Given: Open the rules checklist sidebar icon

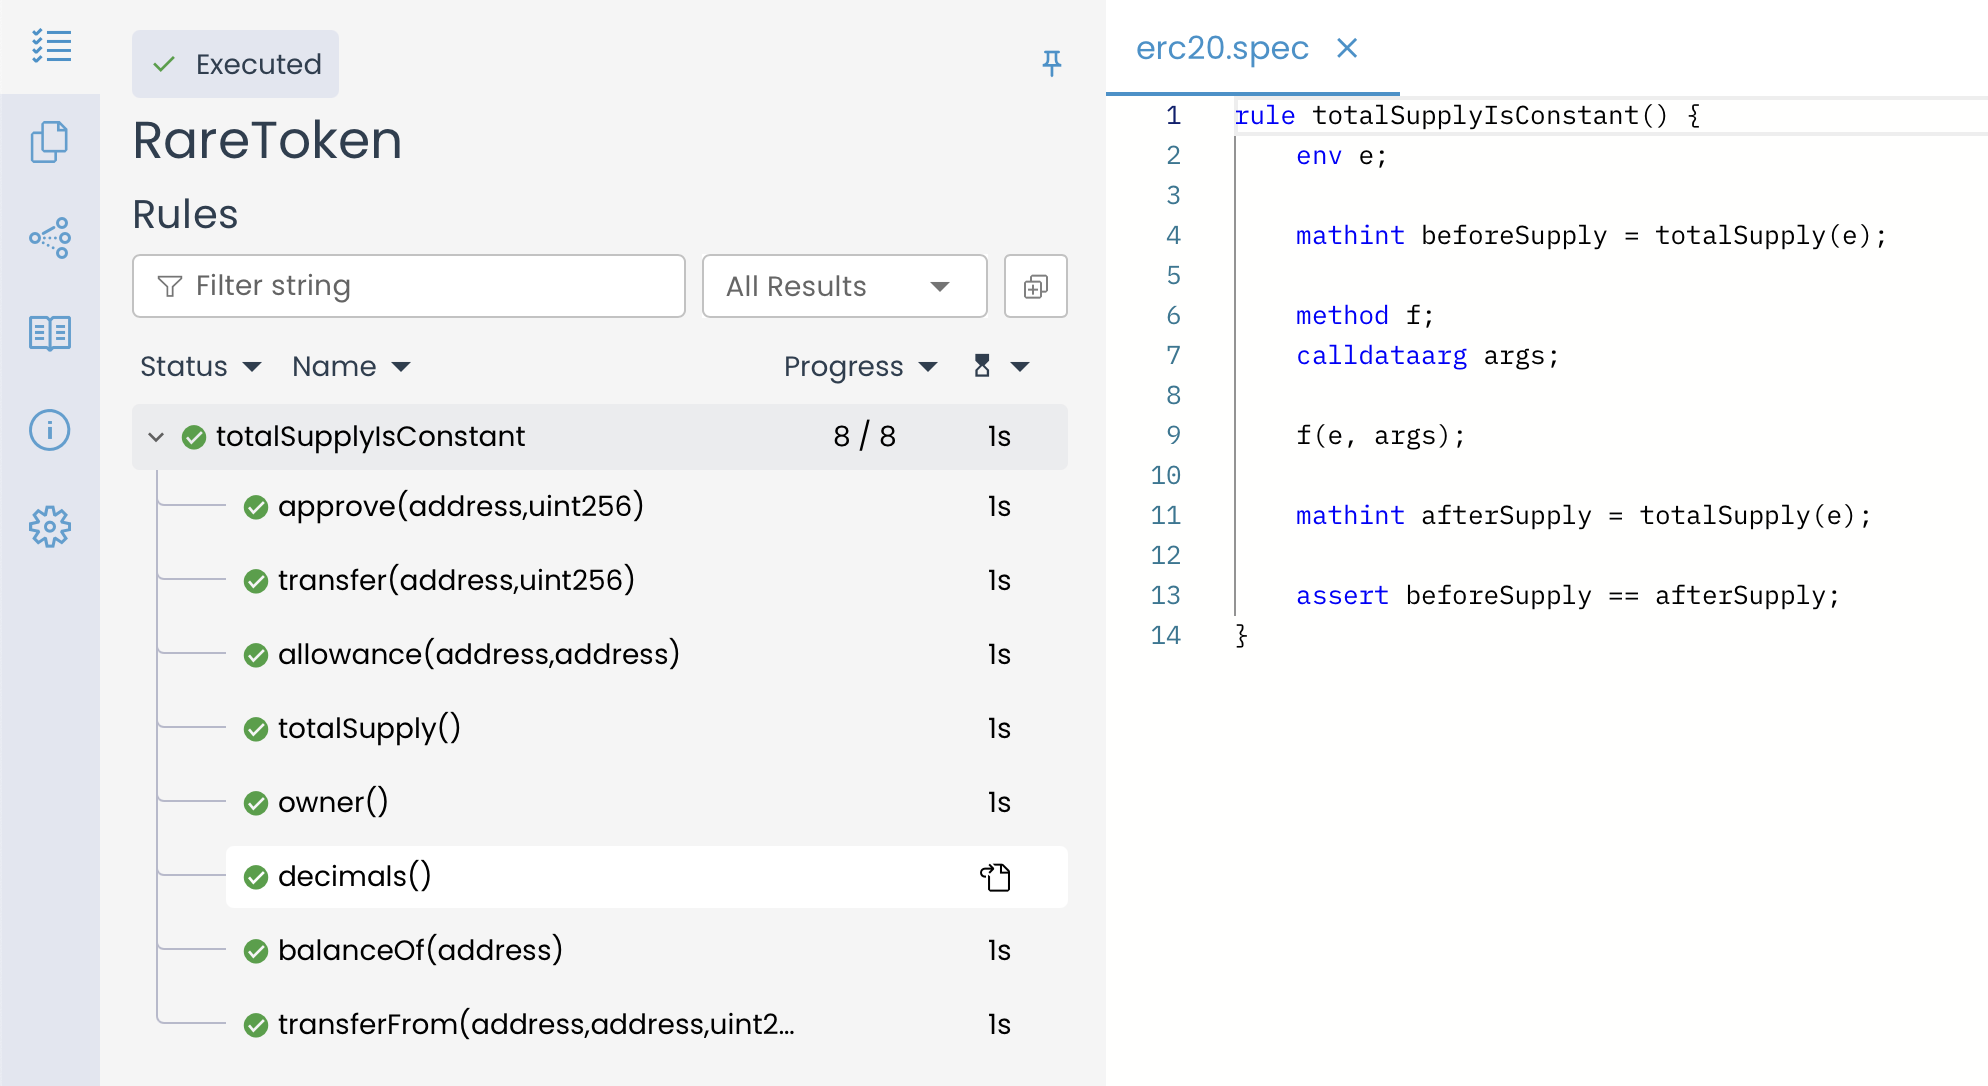Looking at the screenshot, I should point(50,46).
